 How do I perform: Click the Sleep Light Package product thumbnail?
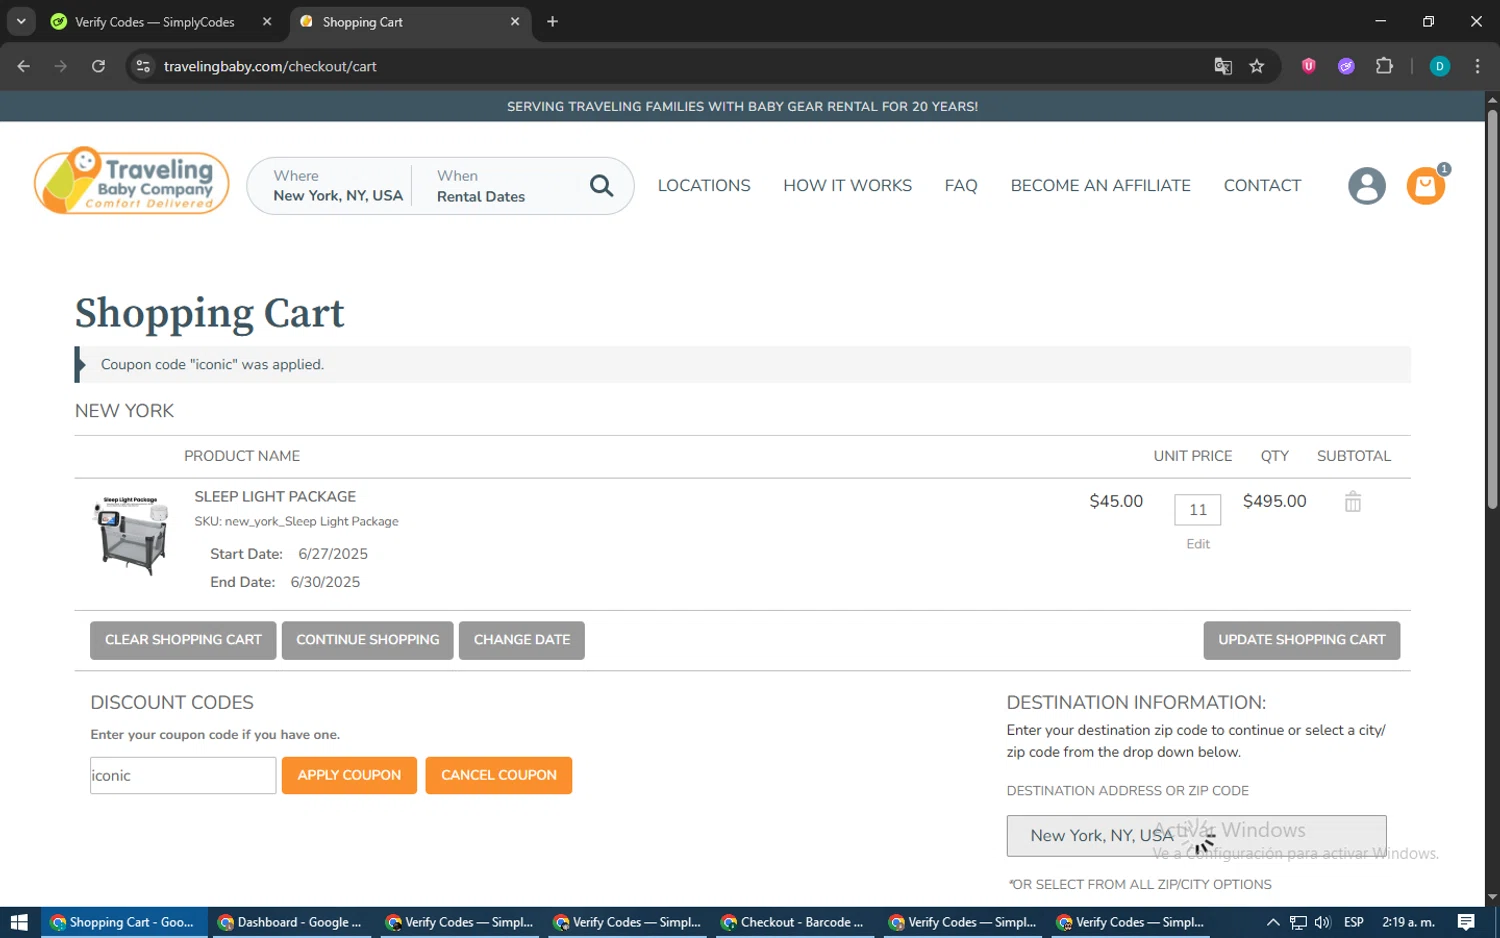point(131,535)
